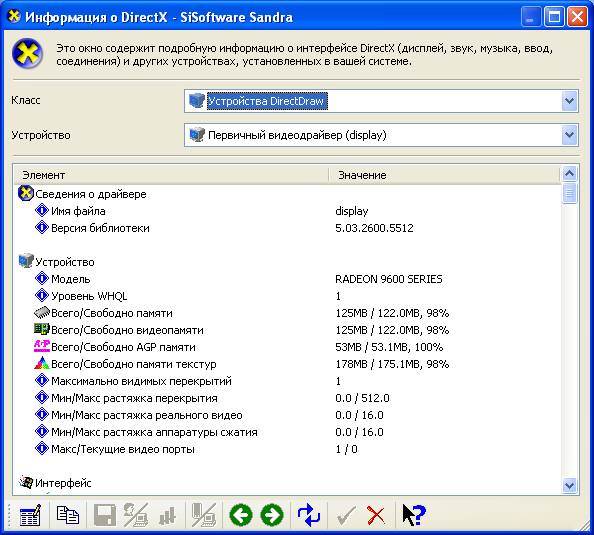Click the green forward arrow button

point(272,515)
